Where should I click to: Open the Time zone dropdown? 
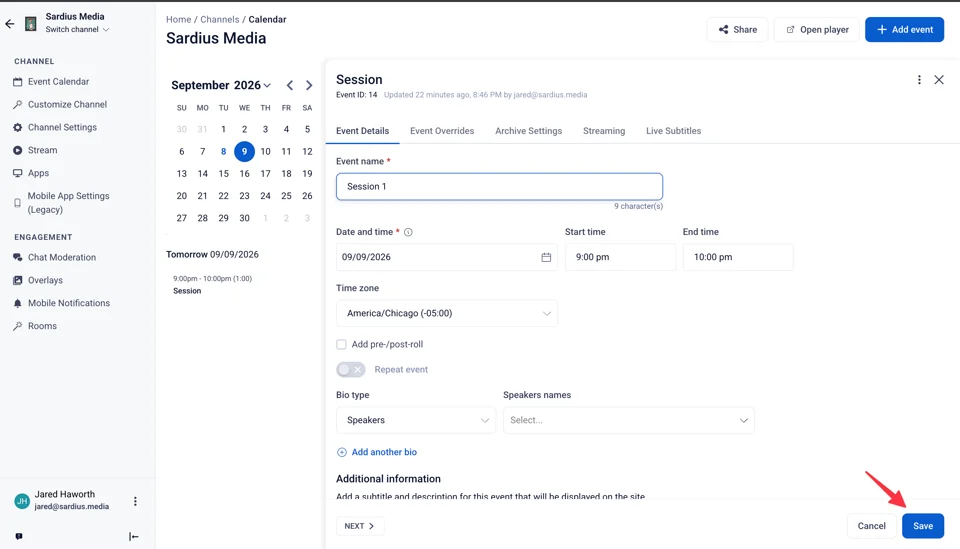click(x=446, y=313)
